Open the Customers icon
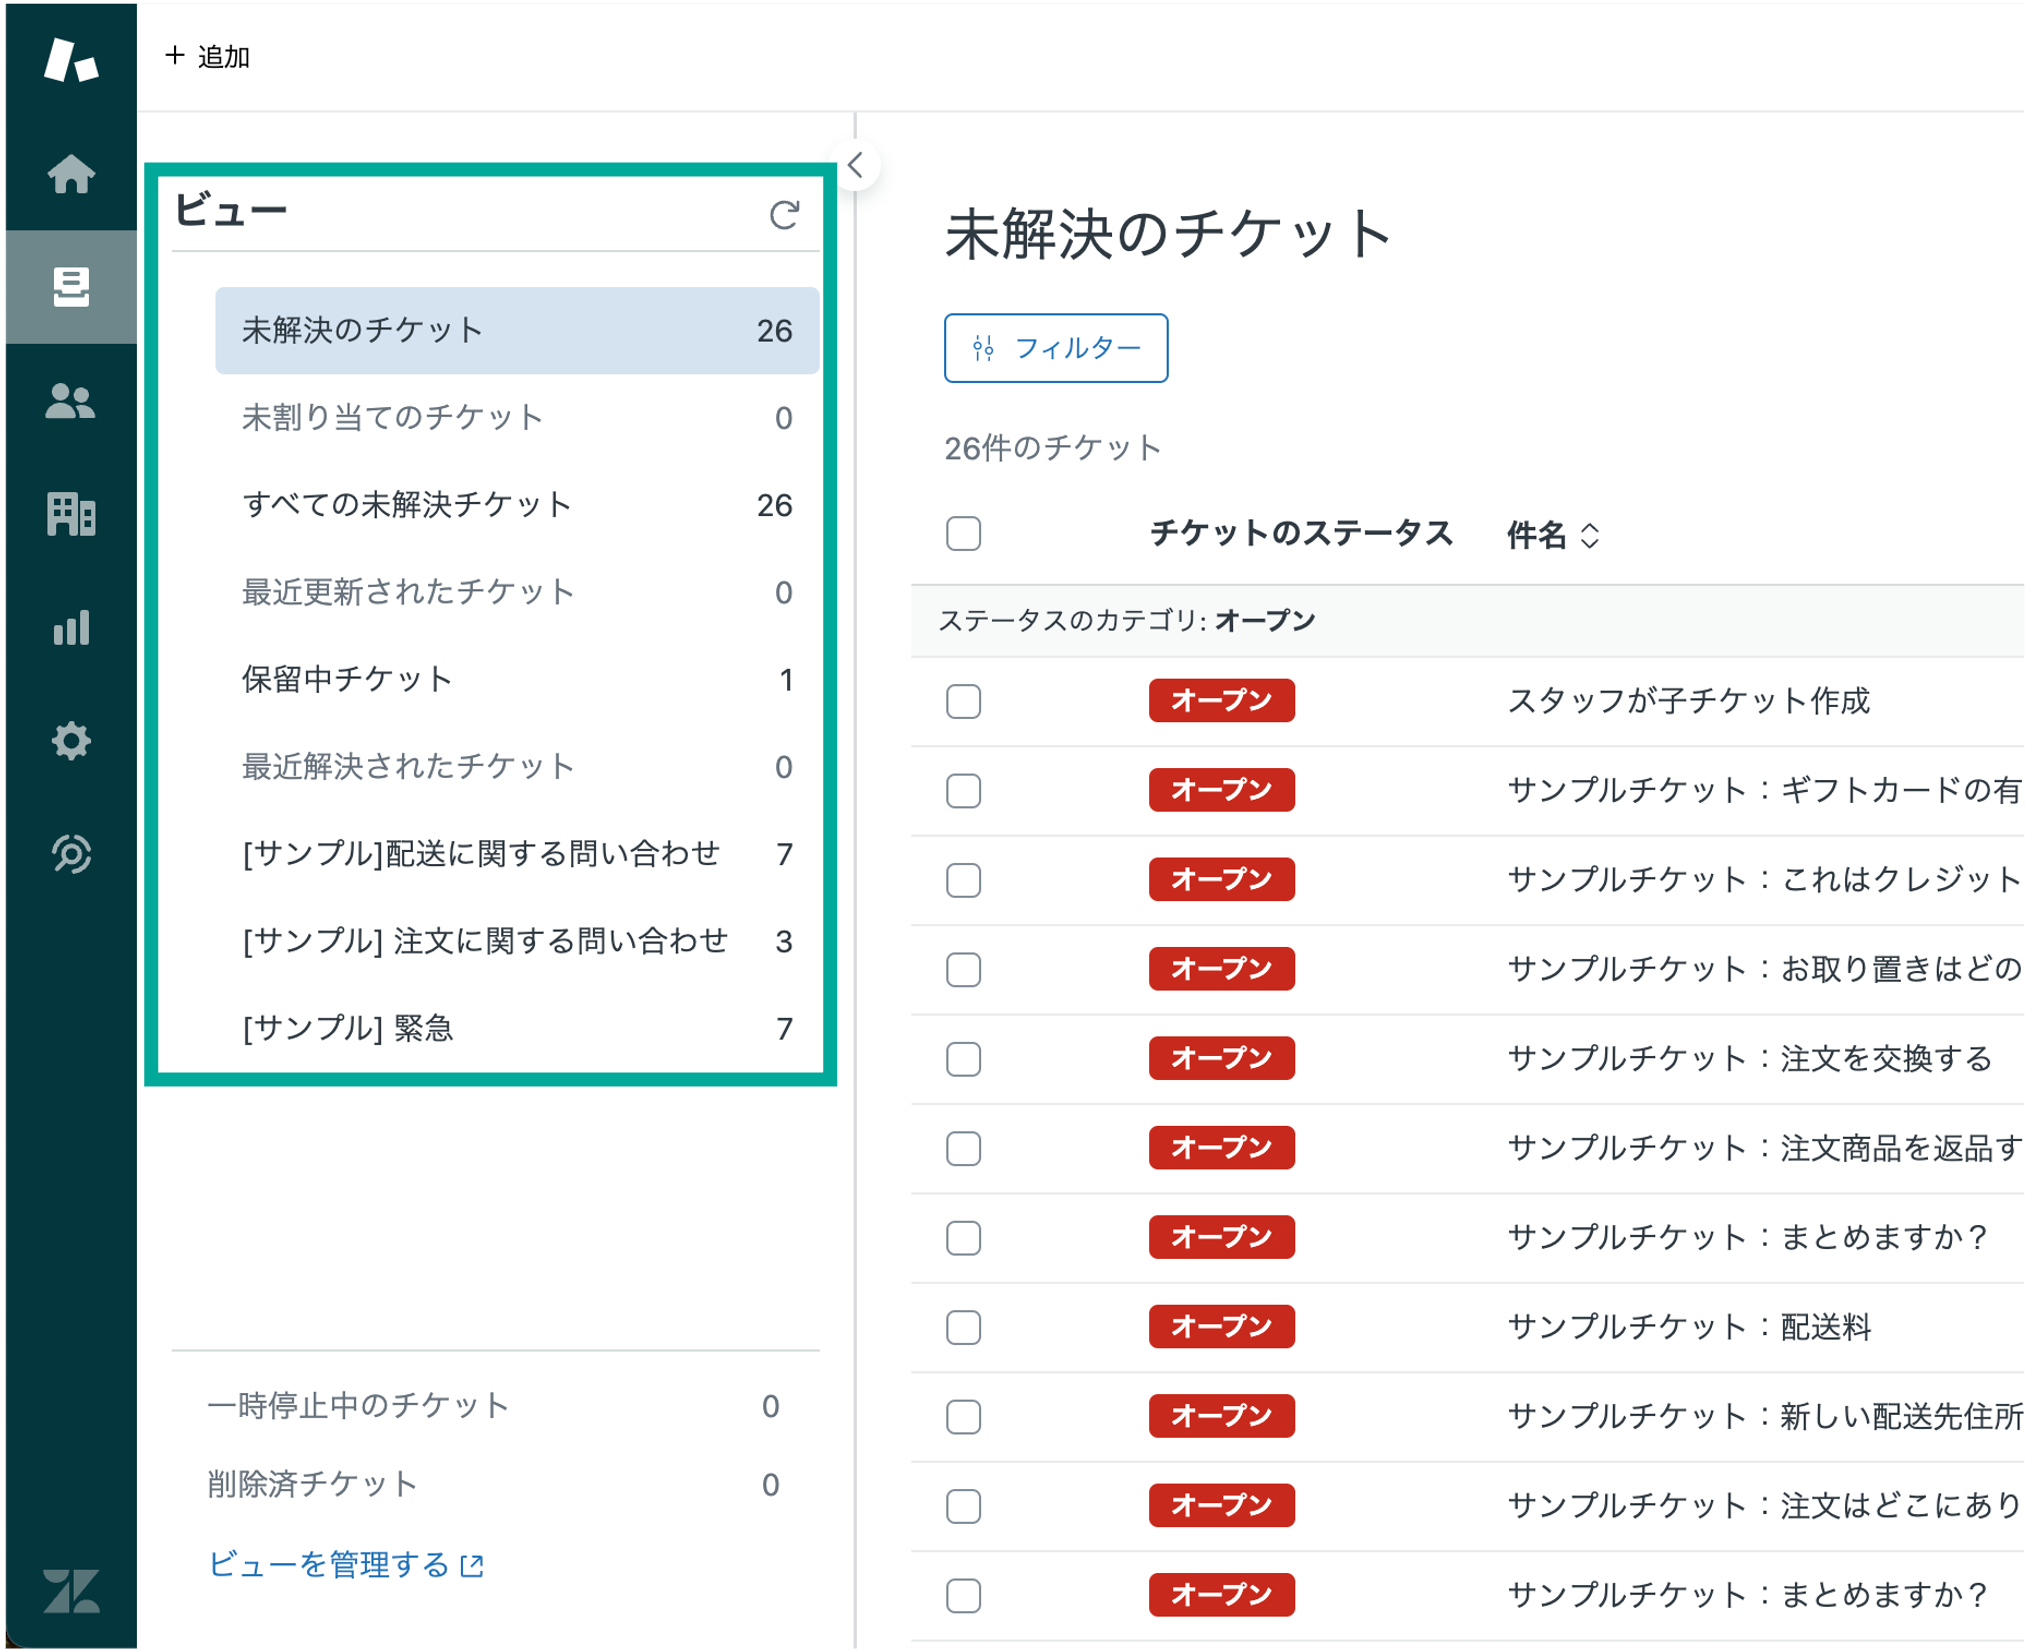 point(71,402)
